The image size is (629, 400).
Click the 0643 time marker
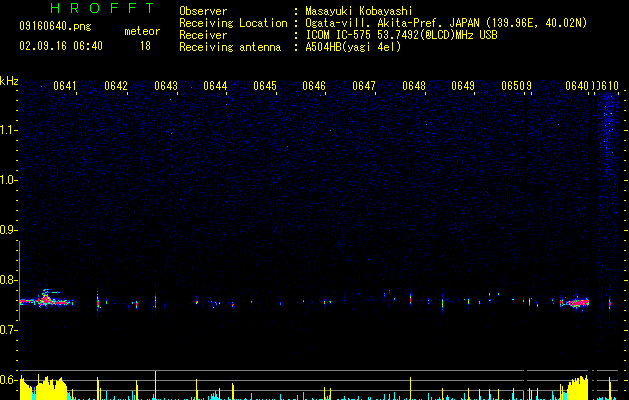pos(166,86)
